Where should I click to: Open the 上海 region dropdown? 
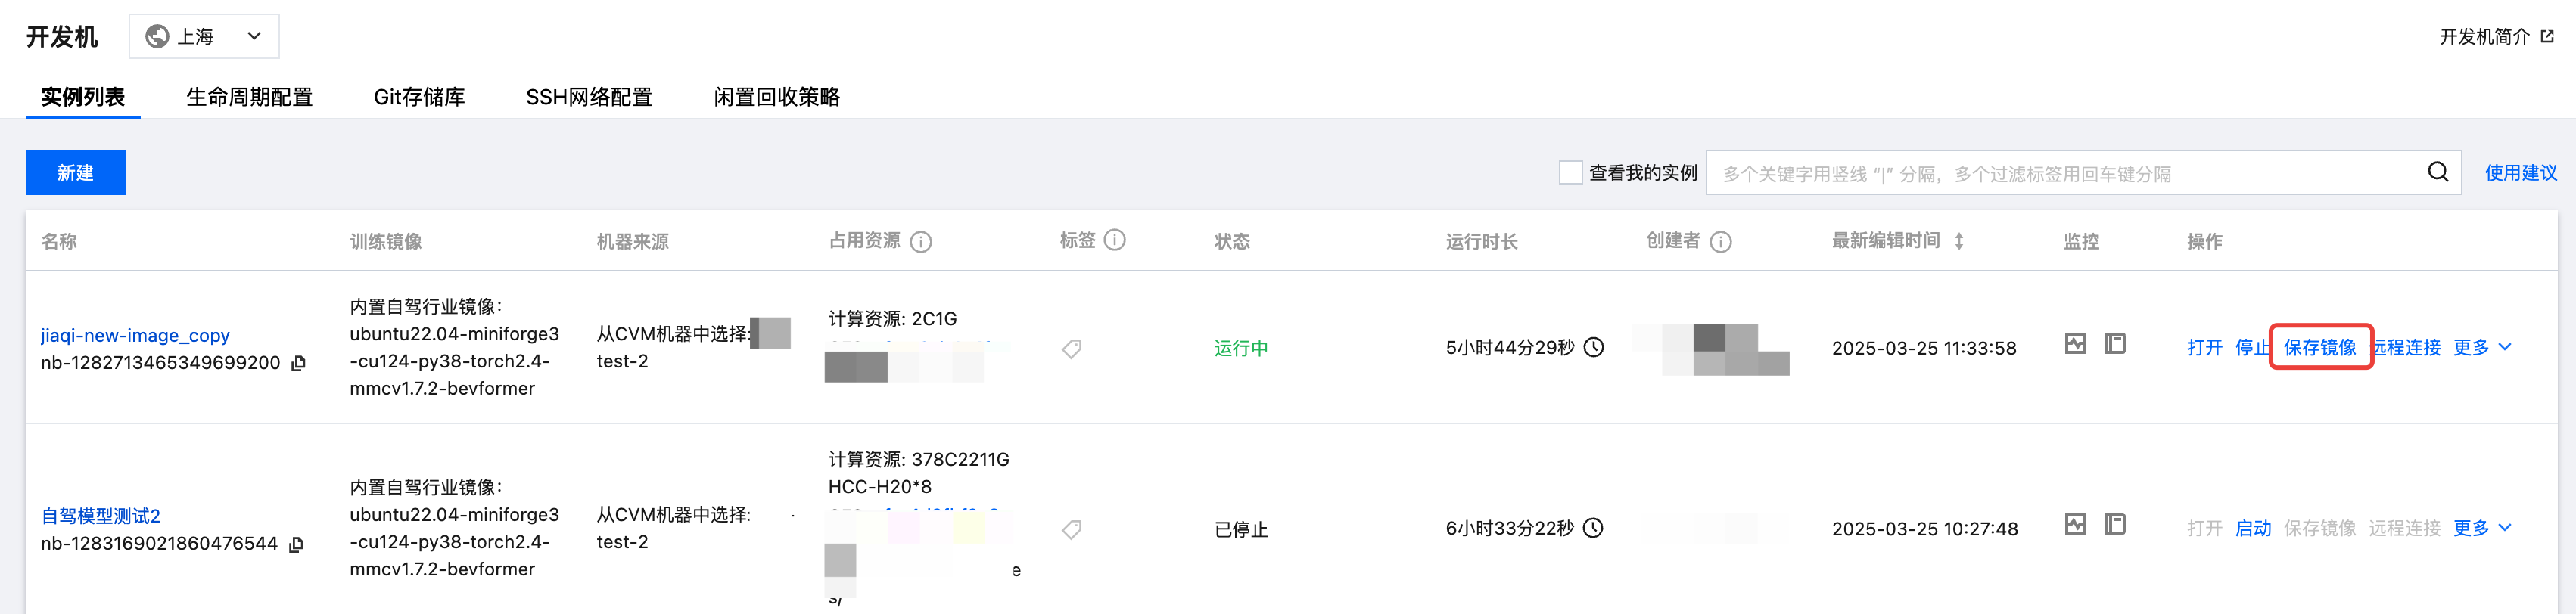204,37
